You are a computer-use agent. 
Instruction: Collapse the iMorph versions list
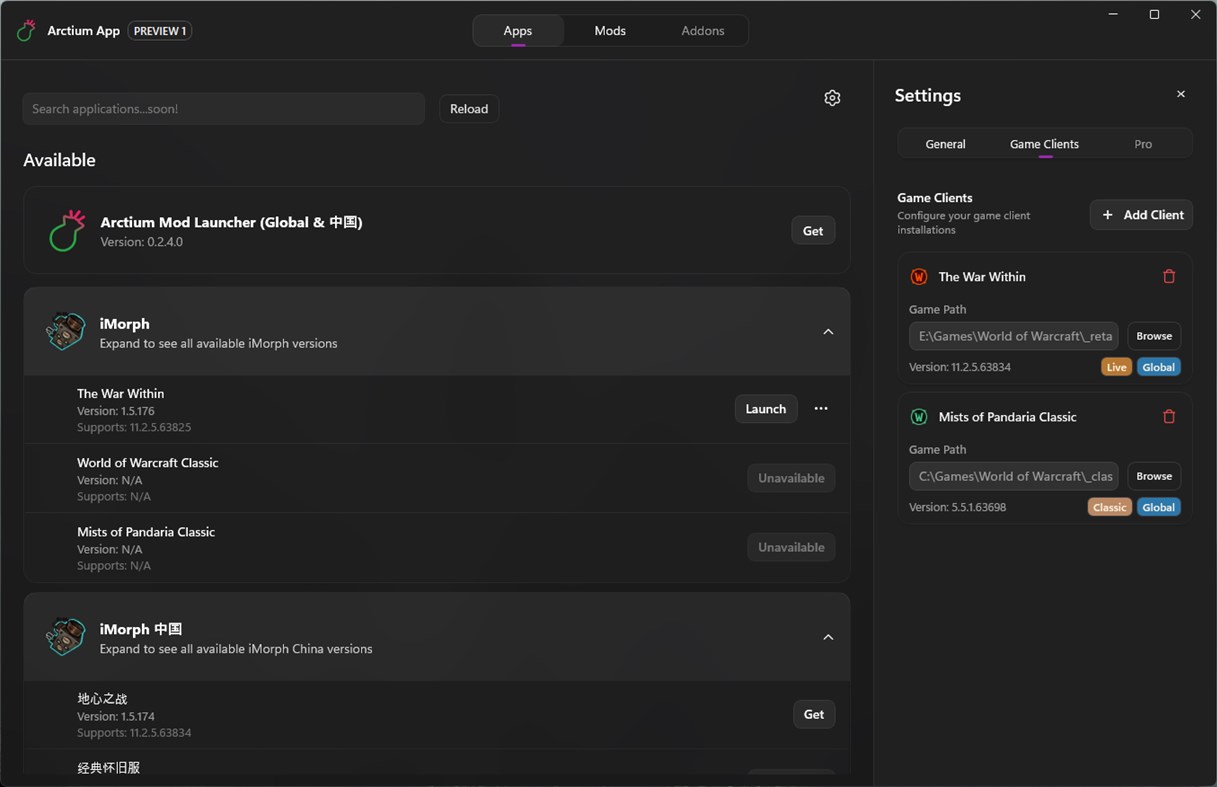(x=828, y=331)
